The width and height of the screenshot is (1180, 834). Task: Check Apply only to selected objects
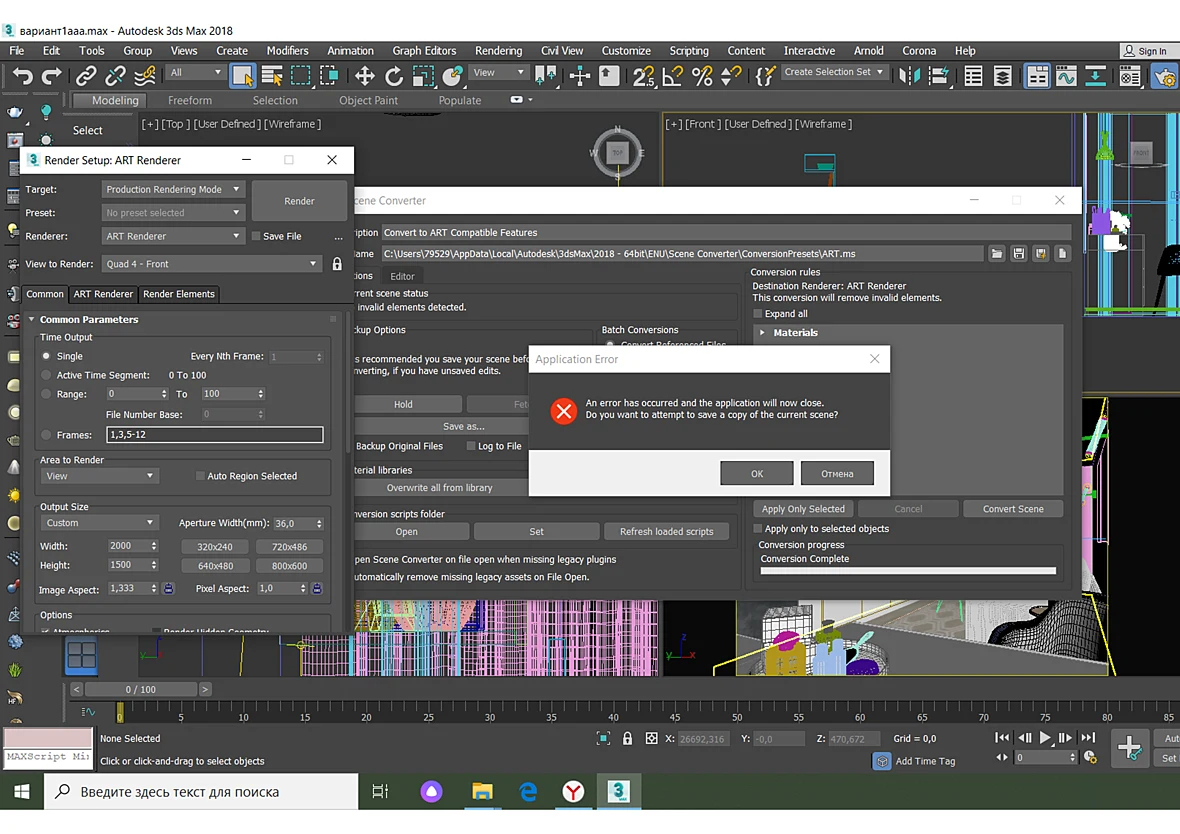758,528
